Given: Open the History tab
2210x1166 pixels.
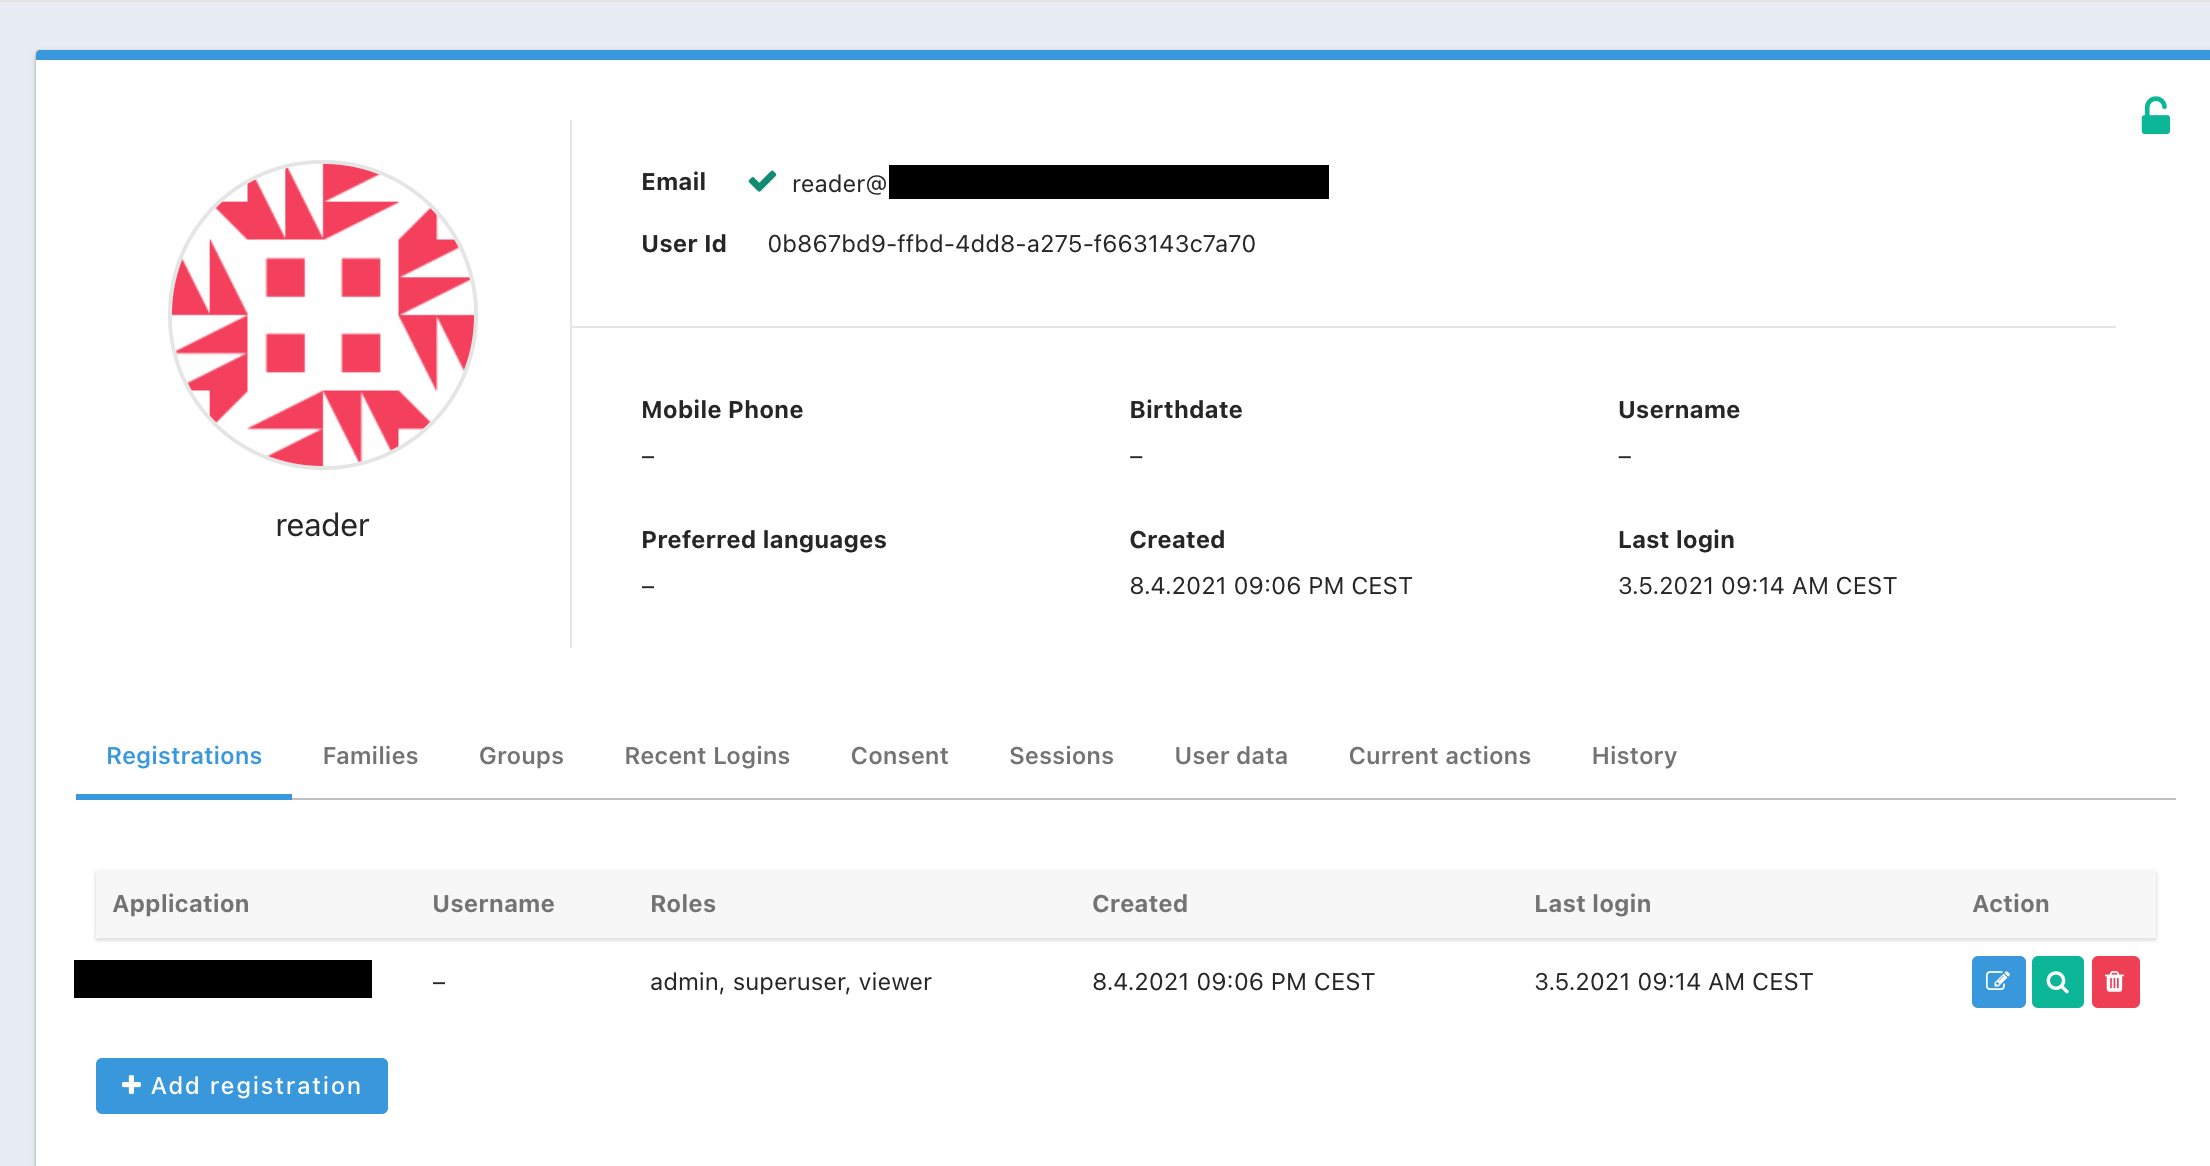Looking at the screenshot, I should (1634, 756).
